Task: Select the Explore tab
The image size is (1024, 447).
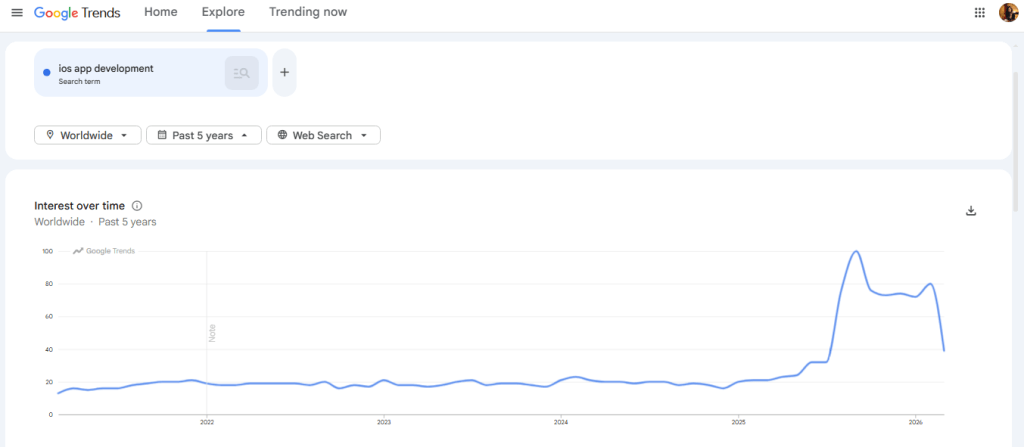Action: 223,12
